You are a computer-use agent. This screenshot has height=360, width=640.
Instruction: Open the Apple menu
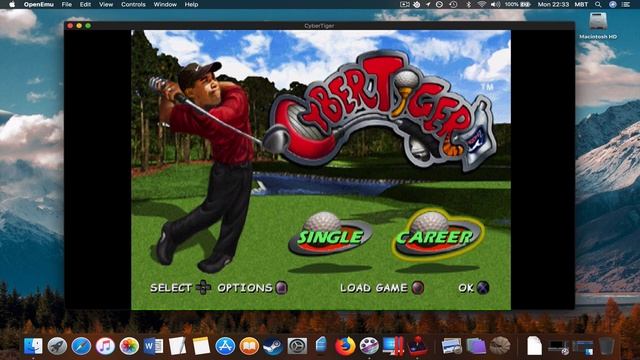pos(12,4)
